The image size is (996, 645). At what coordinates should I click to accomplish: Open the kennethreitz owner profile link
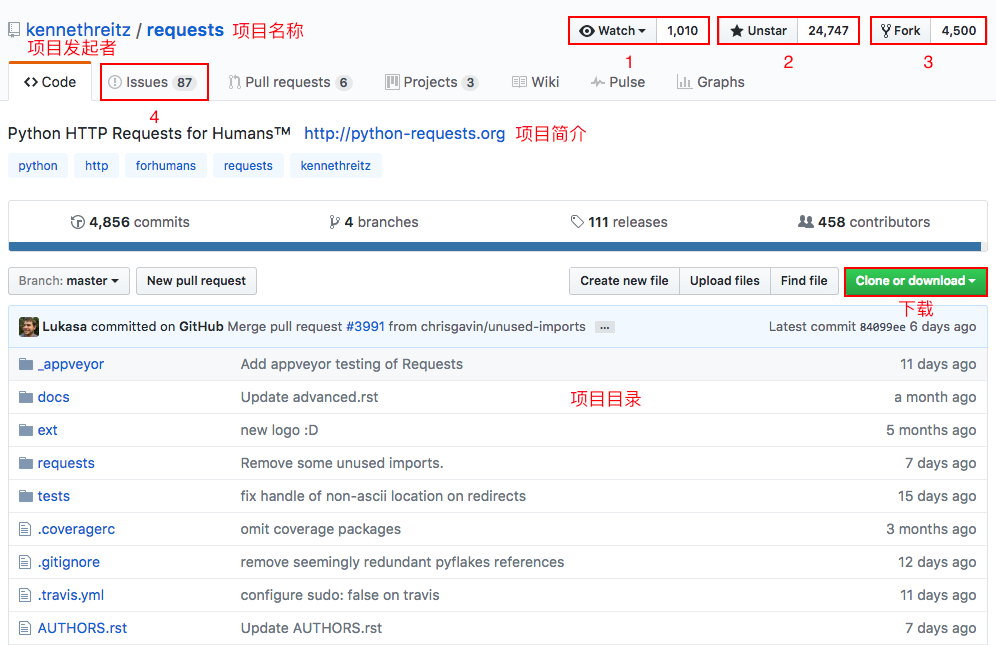coord(78,30)
